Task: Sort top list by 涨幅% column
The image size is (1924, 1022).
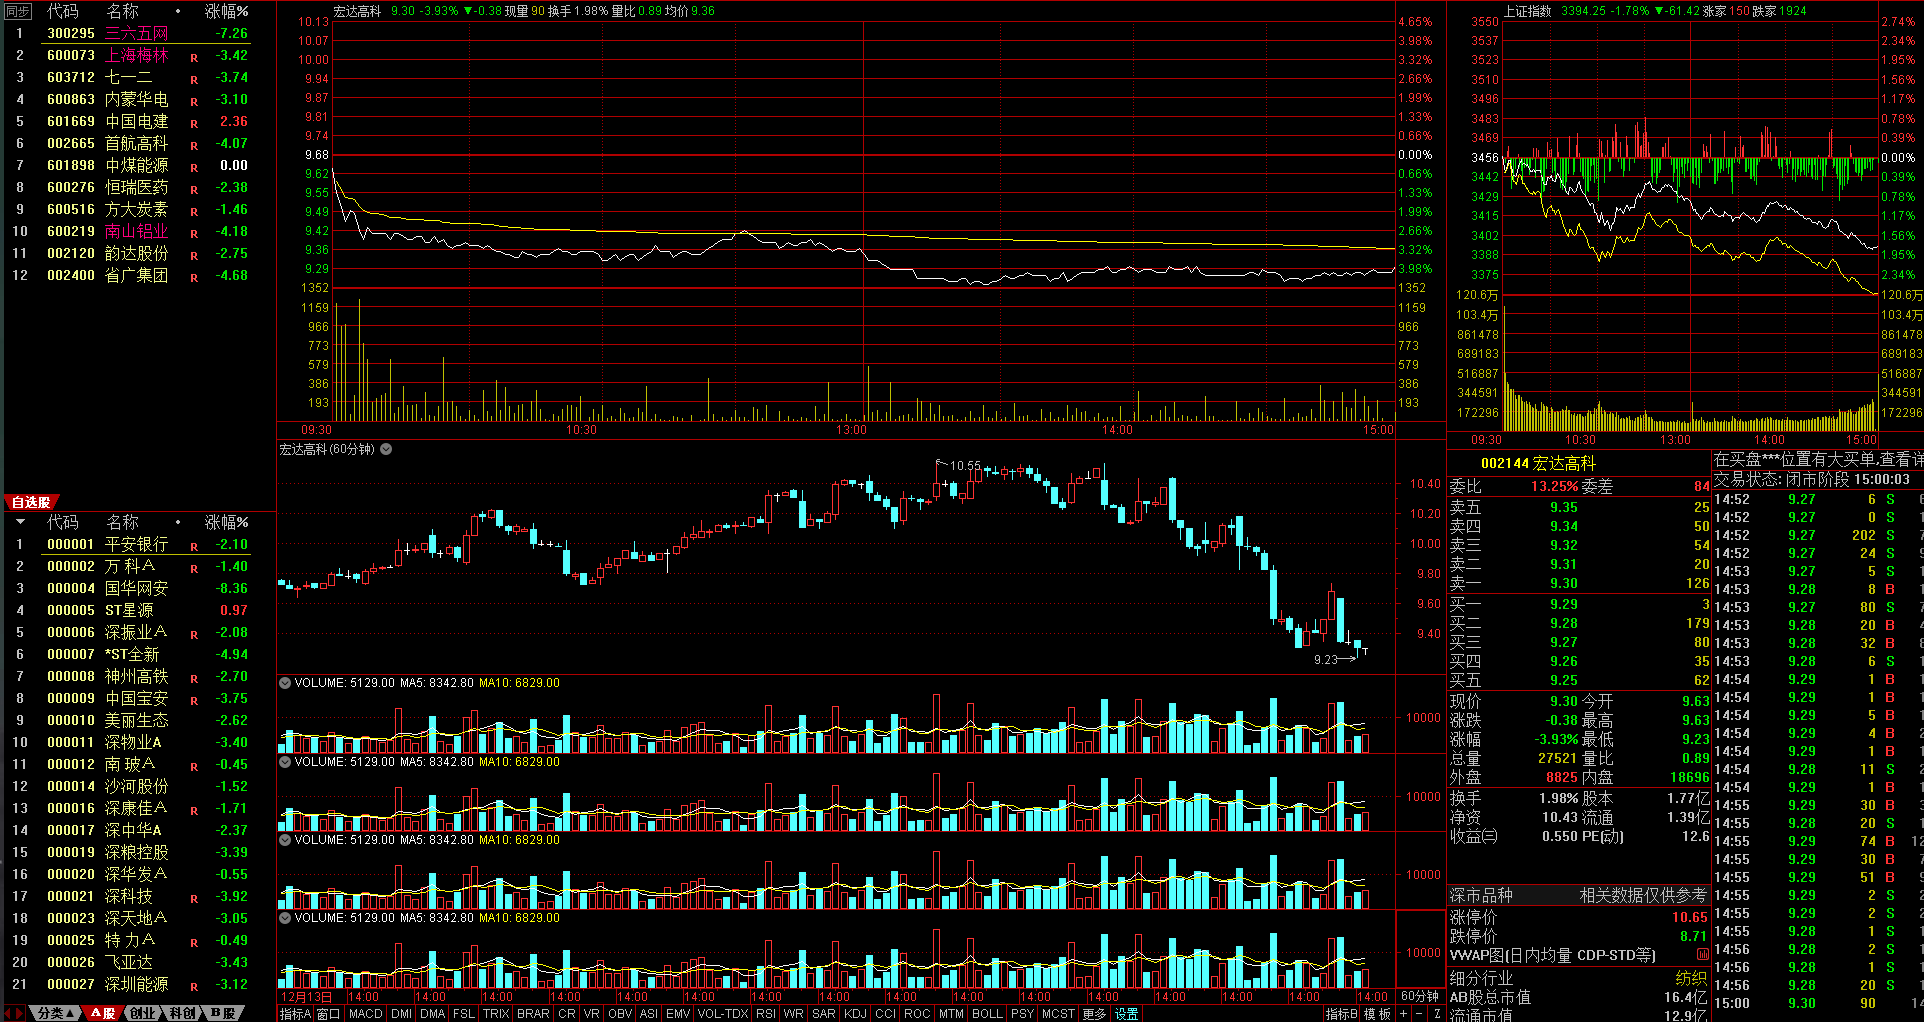Action: [x=227, y=12]
